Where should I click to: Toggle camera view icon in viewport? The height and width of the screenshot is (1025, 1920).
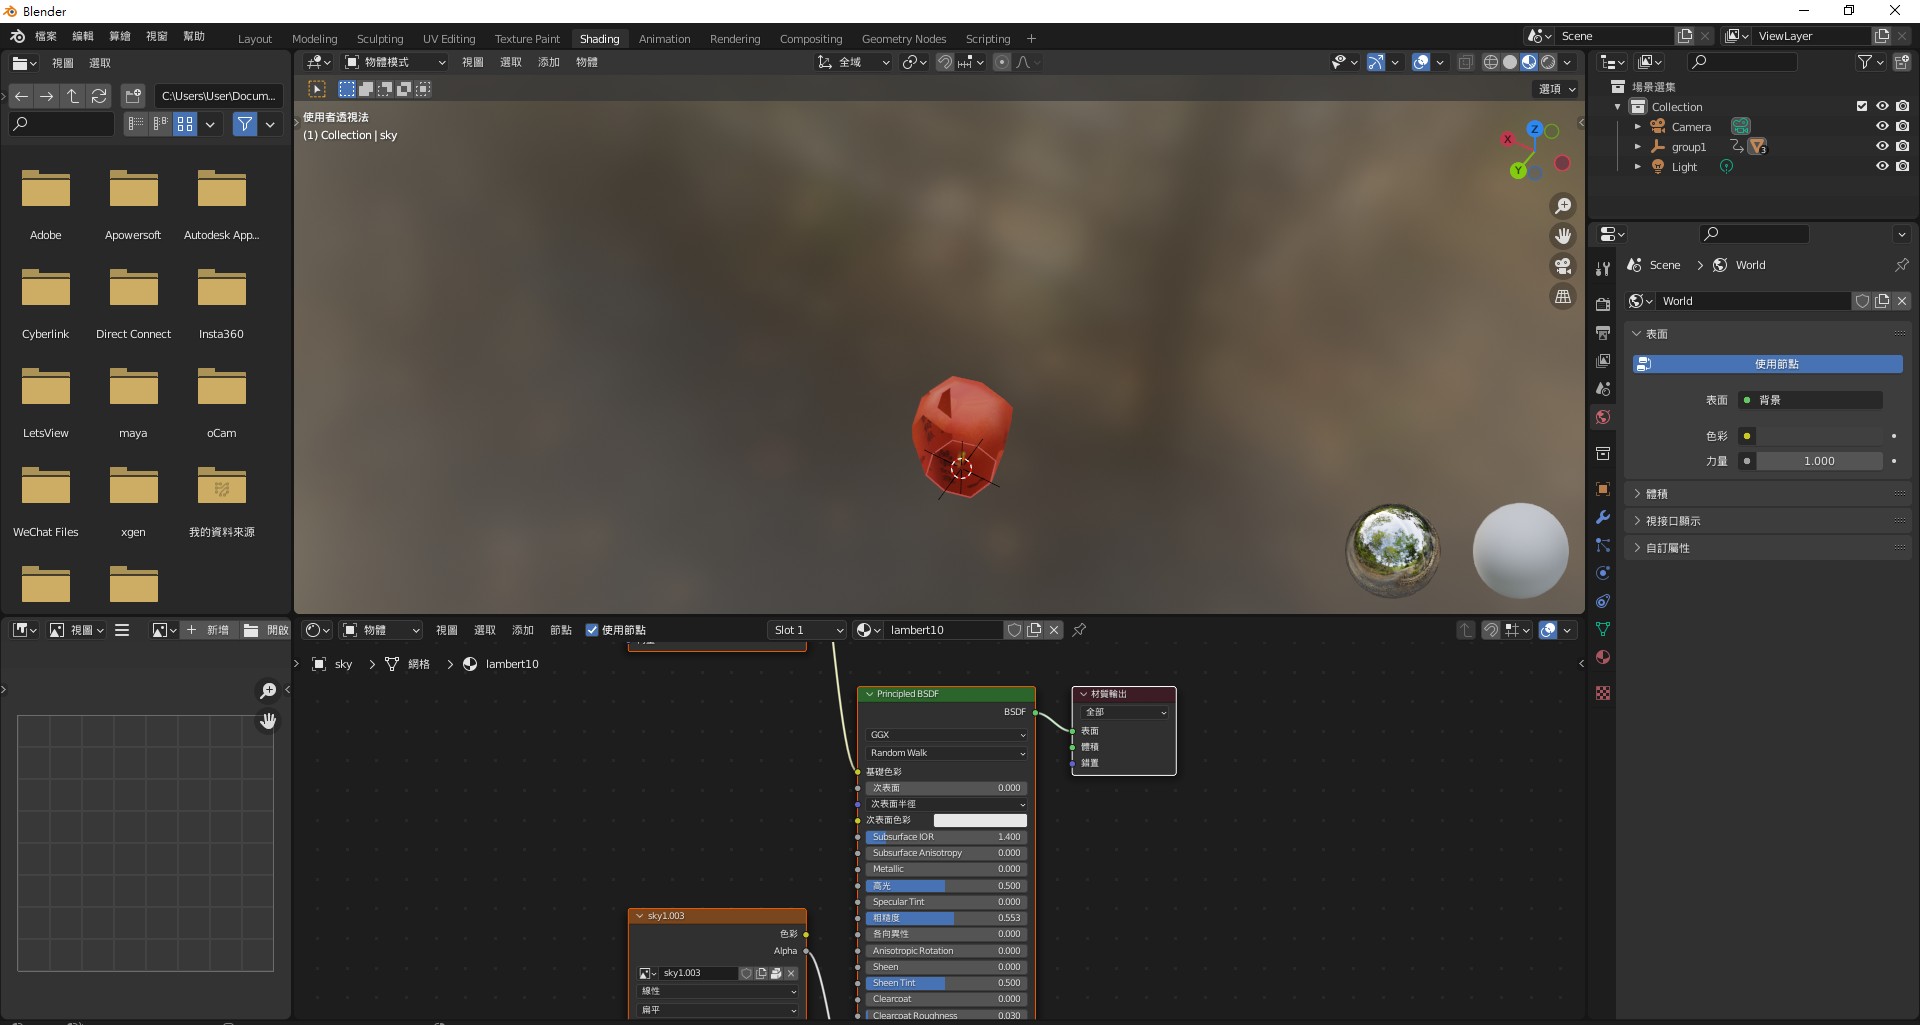pyautogui.click(x=1561, y=266)
